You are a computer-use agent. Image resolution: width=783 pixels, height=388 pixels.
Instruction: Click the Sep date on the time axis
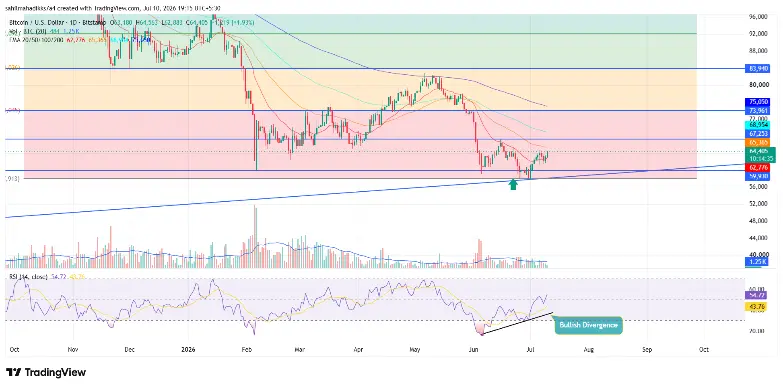(647, 349)
